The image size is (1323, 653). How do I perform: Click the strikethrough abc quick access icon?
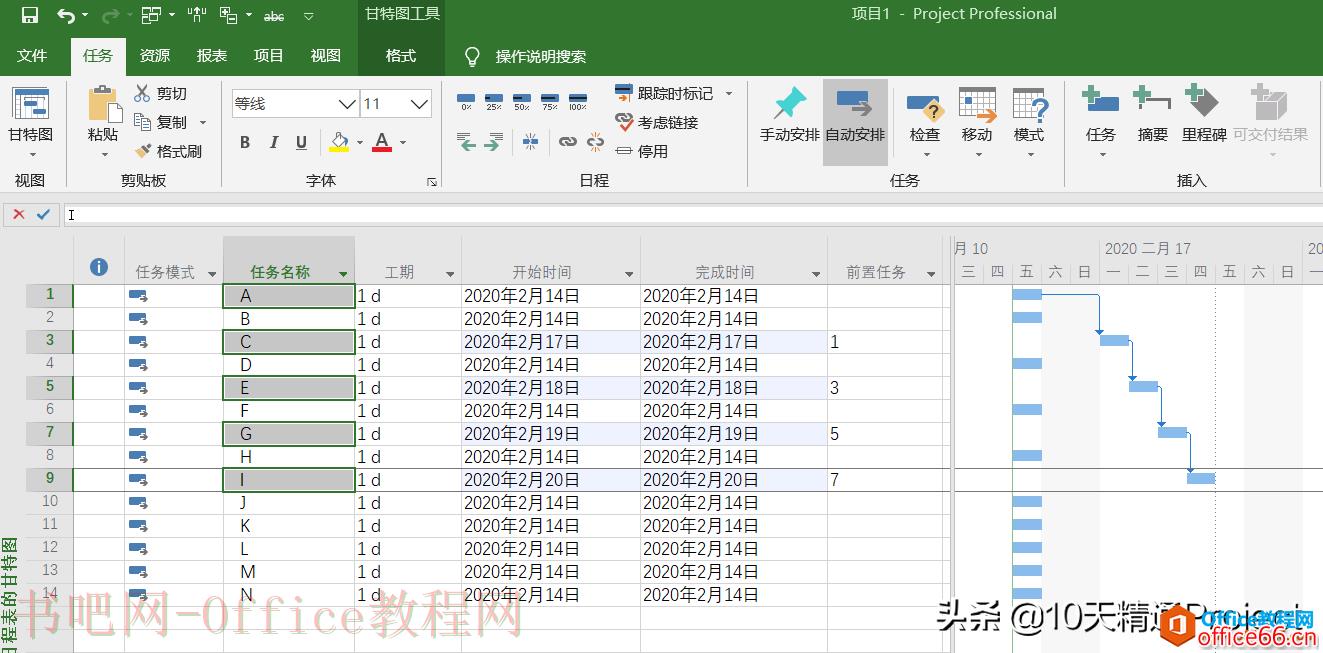273,16
